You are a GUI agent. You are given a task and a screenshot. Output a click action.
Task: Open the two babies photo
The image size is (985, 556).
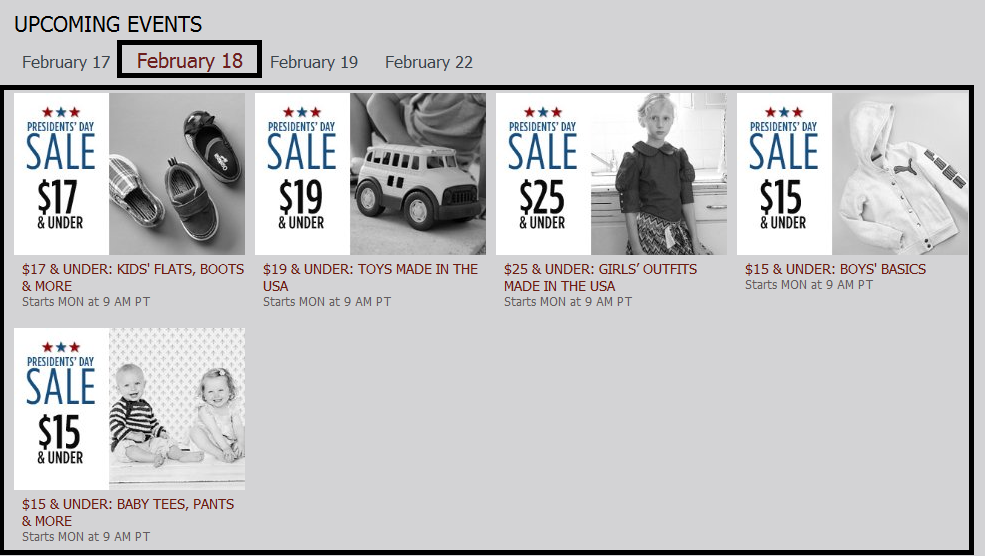[177, 408]
